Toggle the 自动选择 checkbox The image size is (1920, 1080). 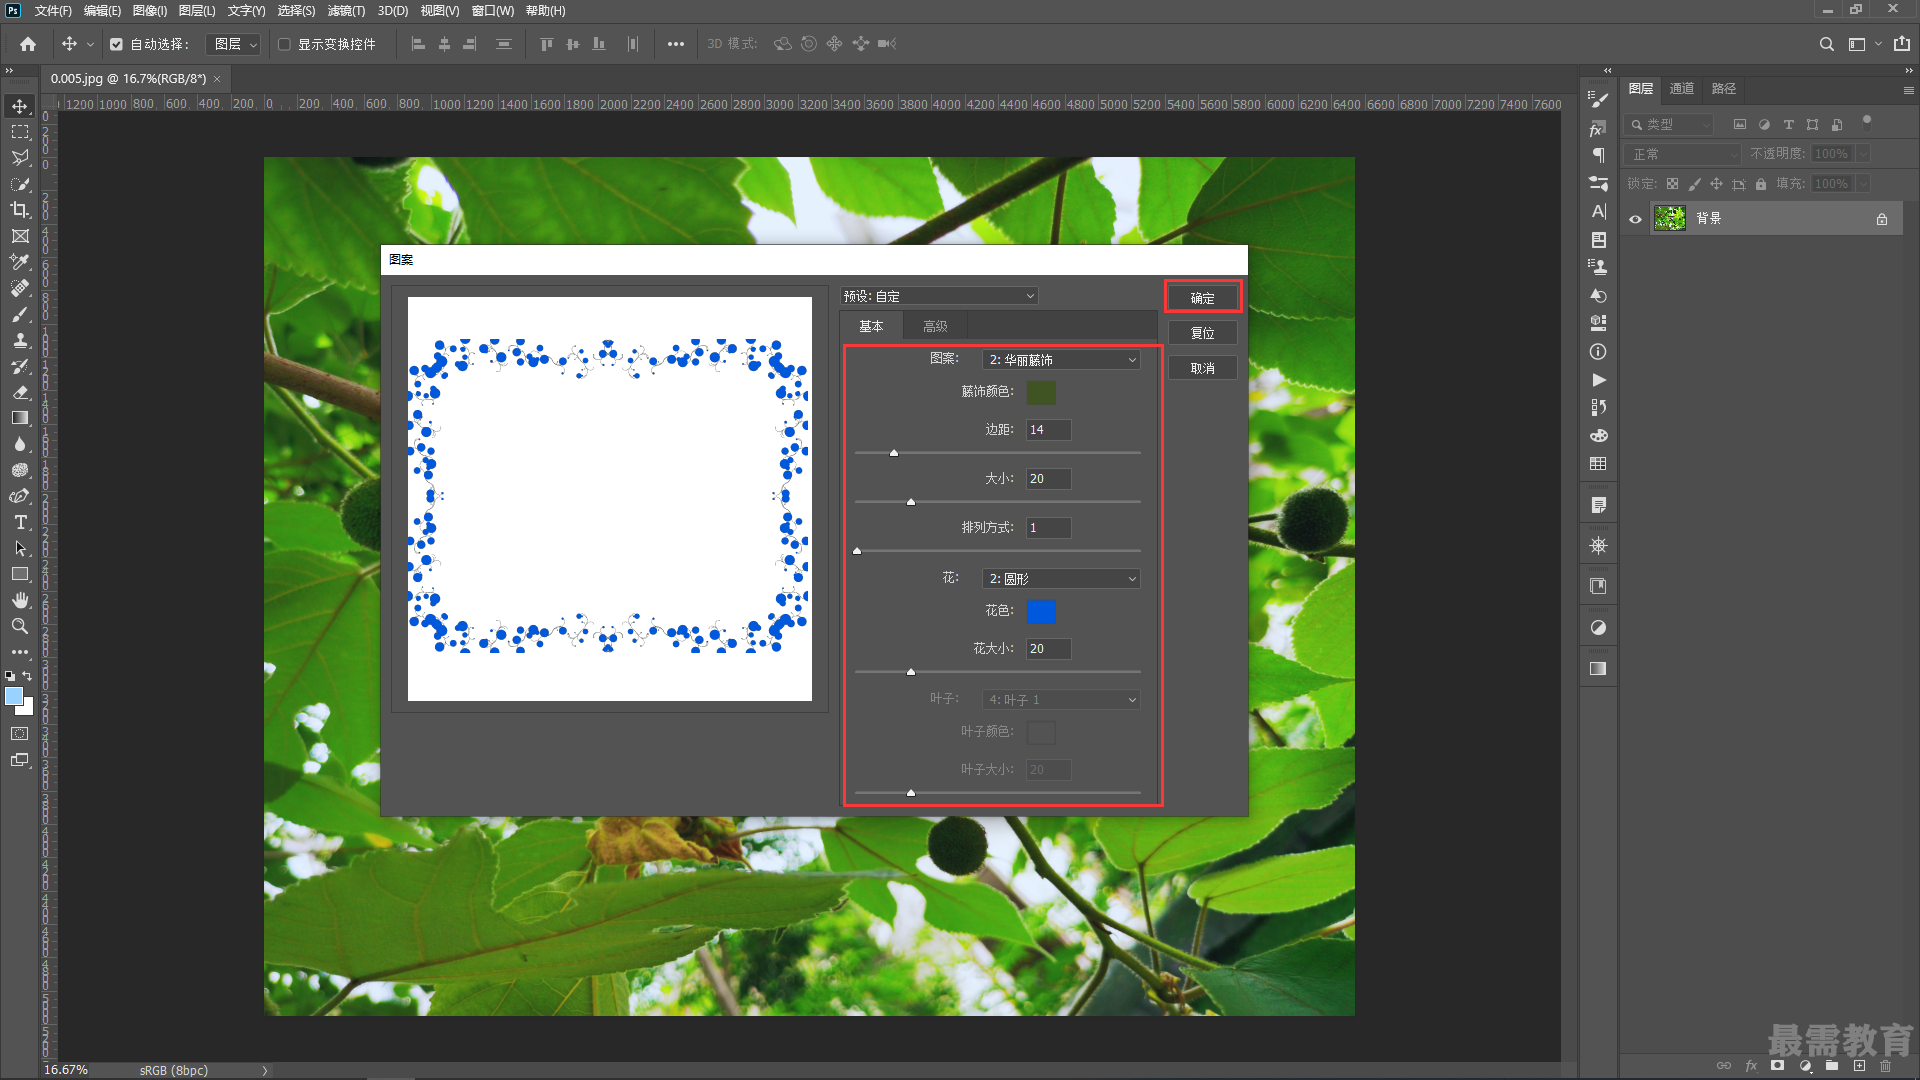click(x=116, y=44)
